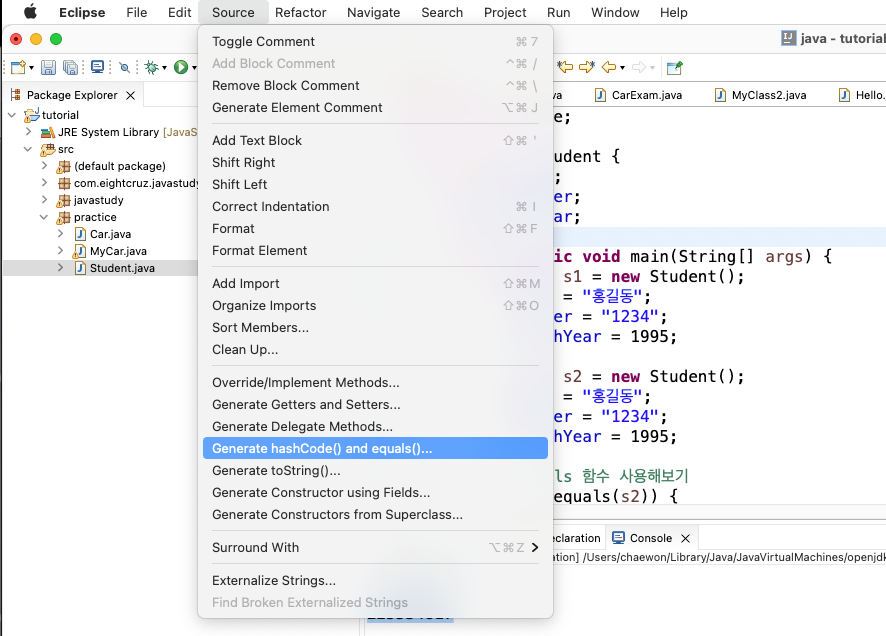The height and width of the screenshot is (636, 886).
Task: Open the Search menu
Action: (442, 12)
